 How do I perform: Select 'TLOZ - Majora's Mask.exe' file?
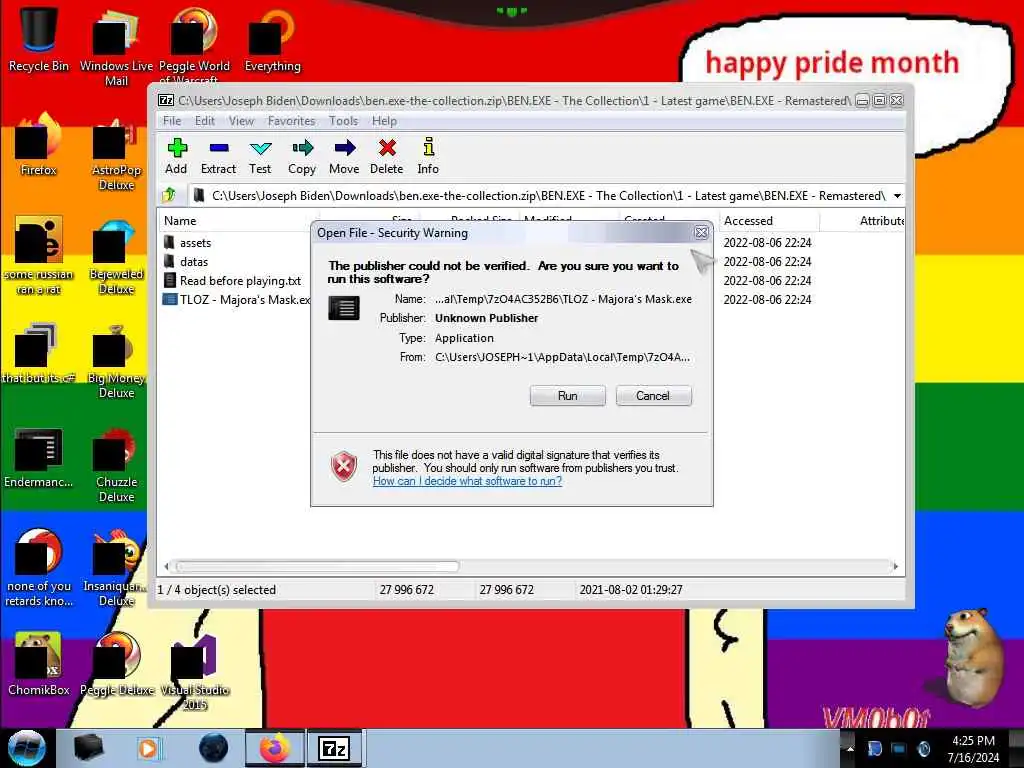point(235,300)
